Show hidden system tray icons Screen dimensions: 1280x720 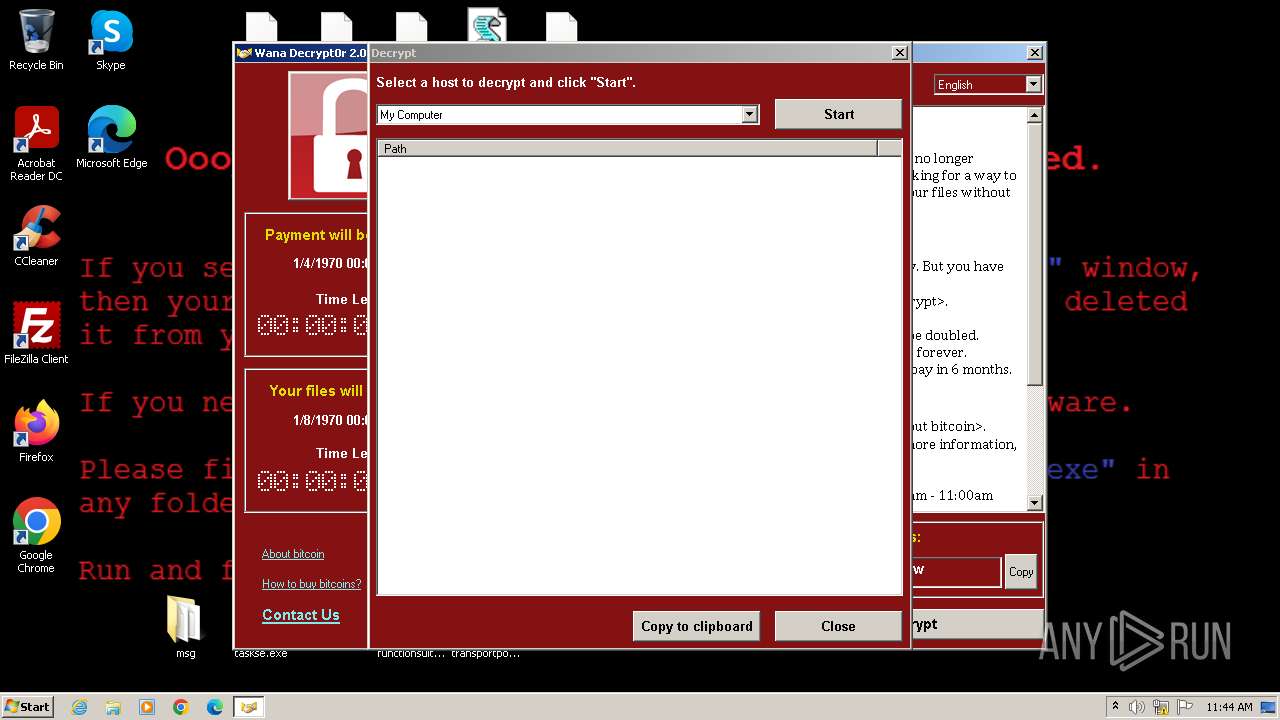coord(1115,707)
